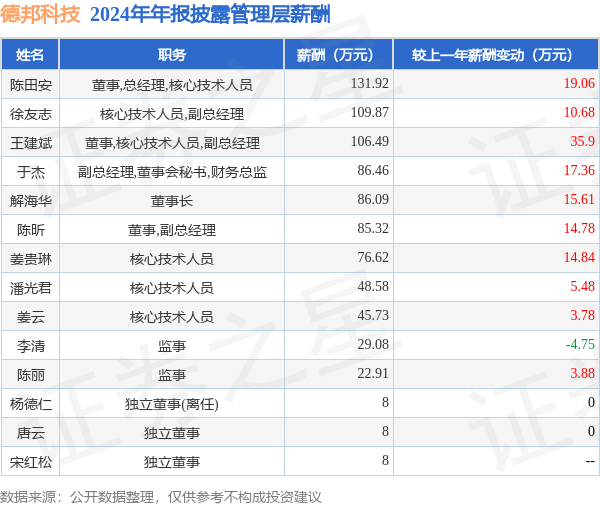Screen dimensions: 600x506
Task: Select the name cell 潘光君
Action: [x=31, y=288]
